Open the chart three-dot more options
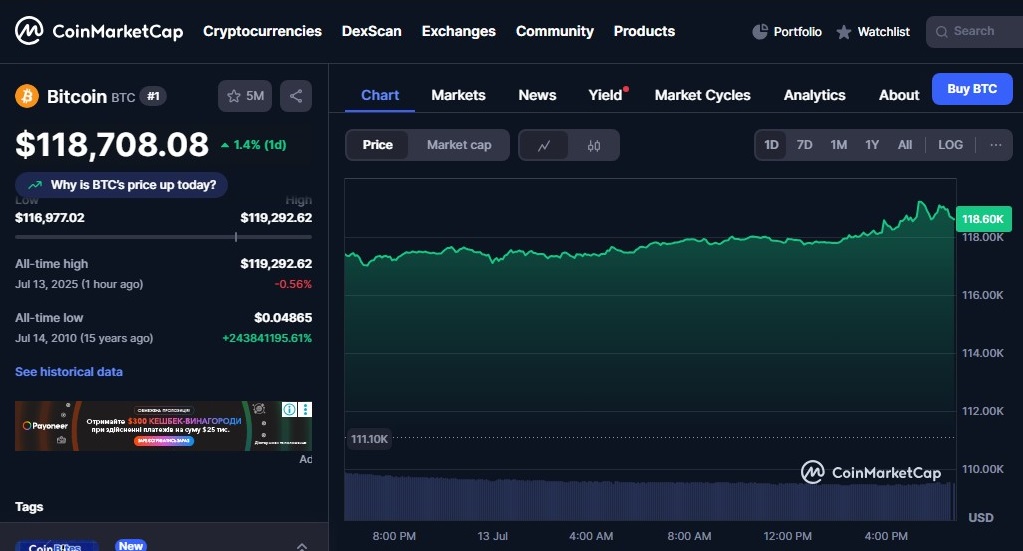Image resolution: width=1023 pixels, height=551 pixels. 996,145
